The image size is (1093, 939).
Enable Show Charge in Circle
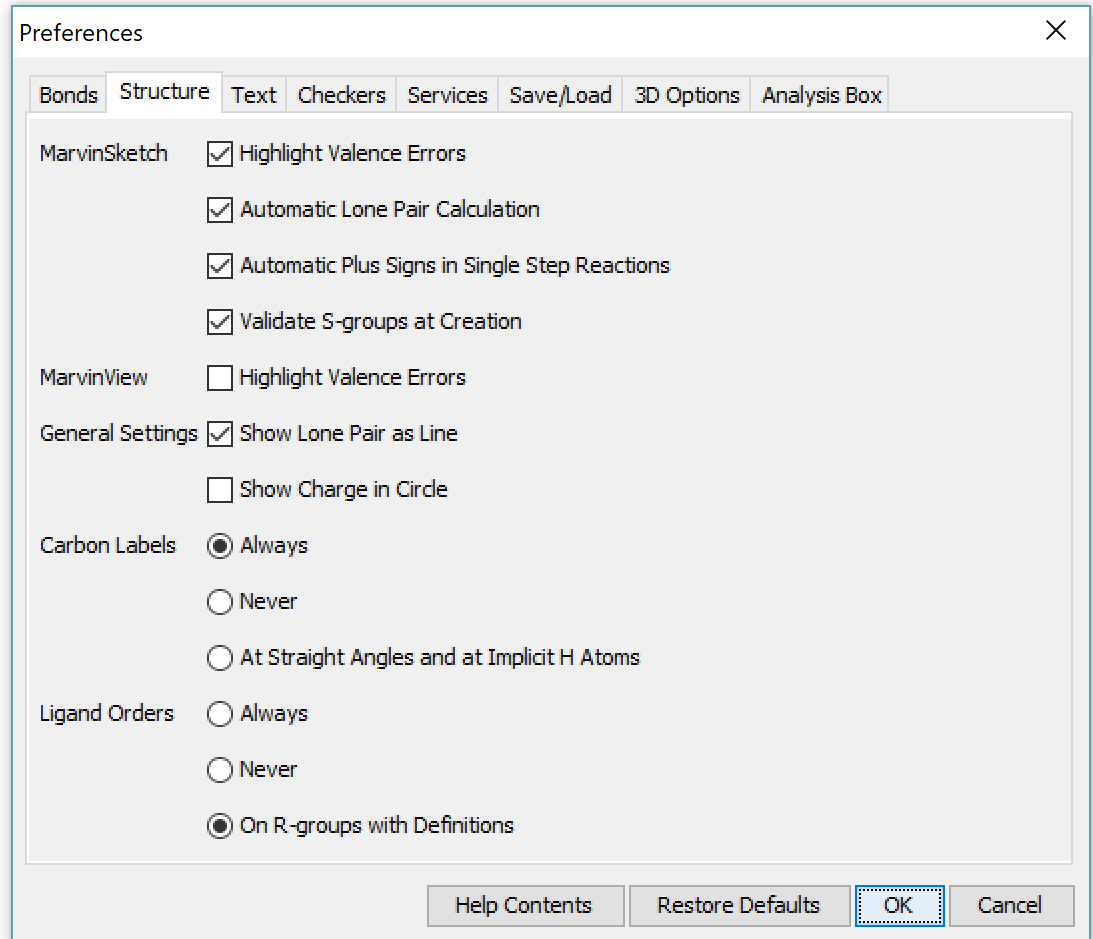pos(219,490)
